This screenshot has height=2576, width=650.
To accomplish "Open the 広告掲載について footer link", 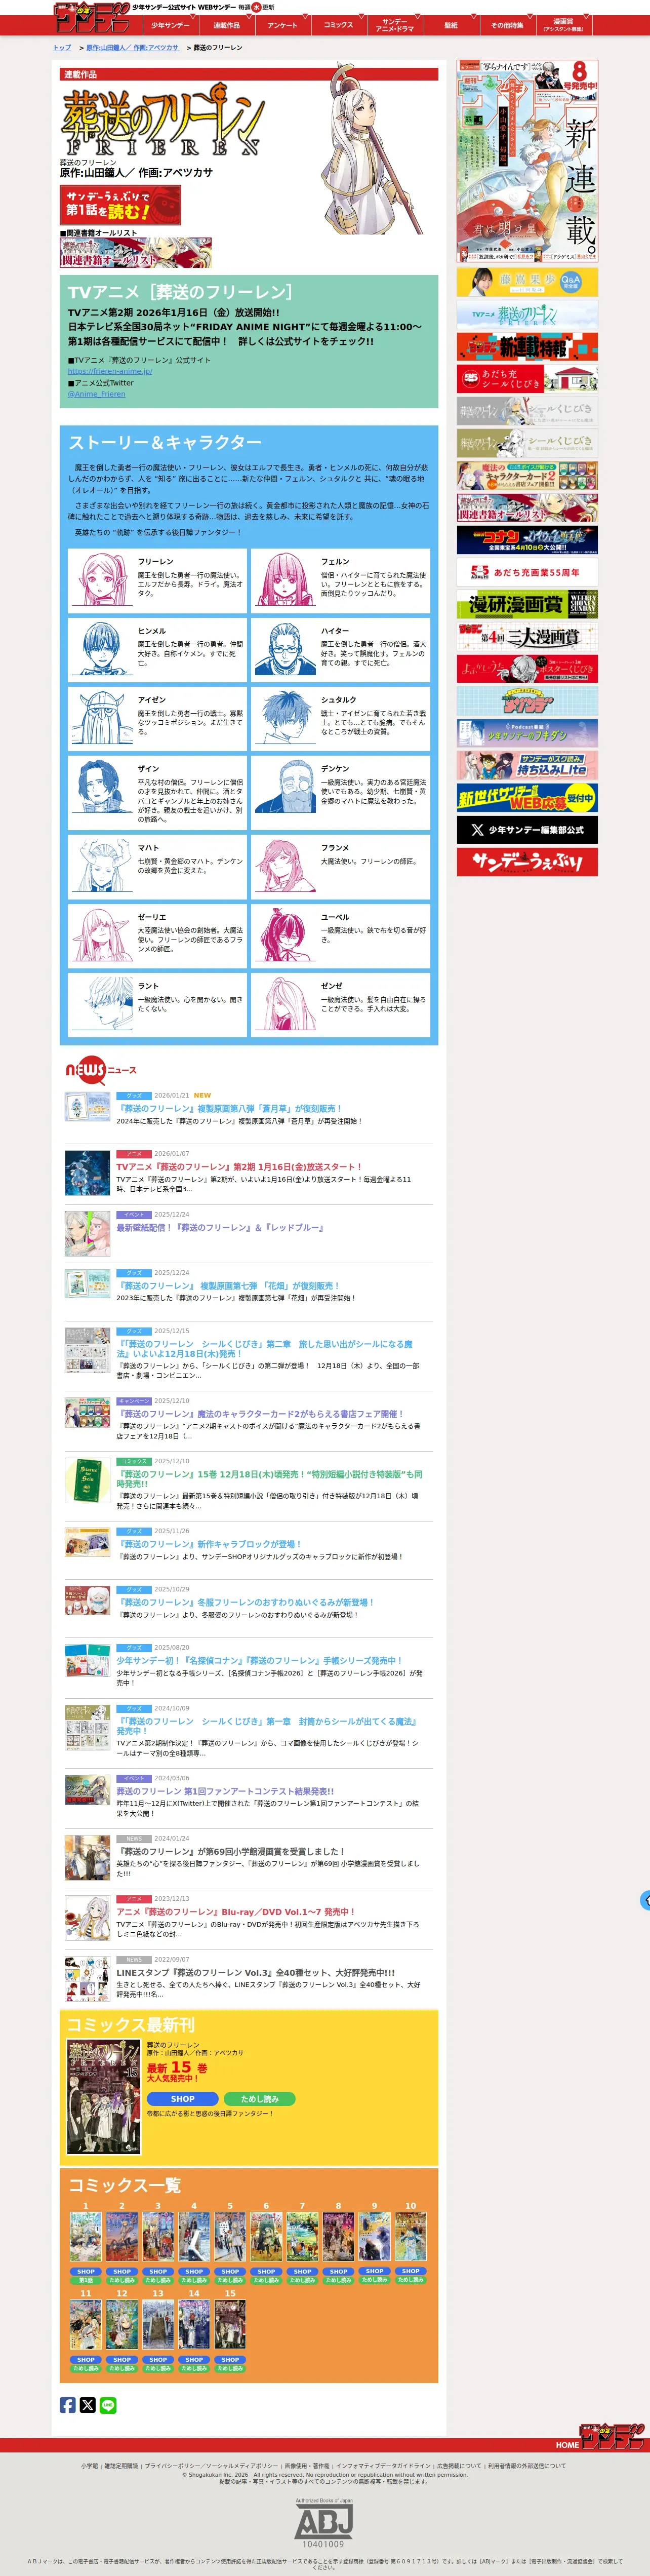I will pyautogui.click(x=459, y=2465).
